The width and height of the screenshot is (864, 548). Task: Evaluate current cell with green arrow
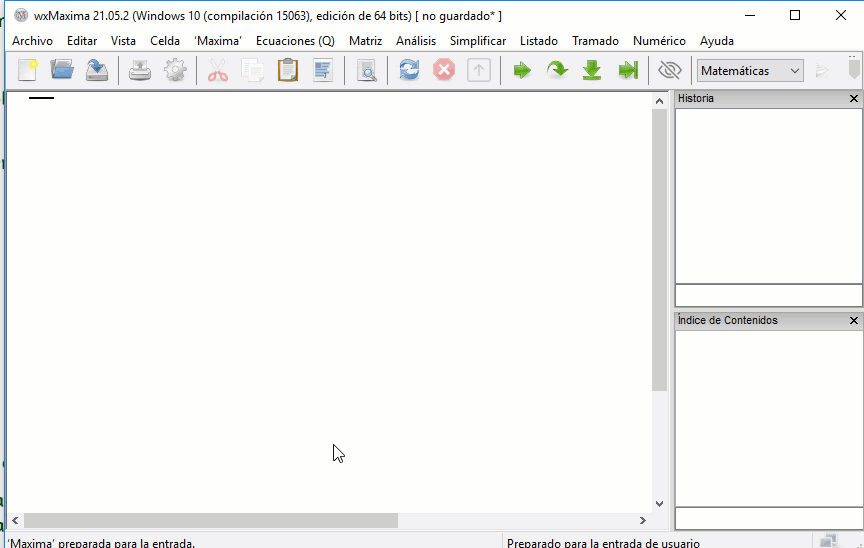tap(522, 70)
